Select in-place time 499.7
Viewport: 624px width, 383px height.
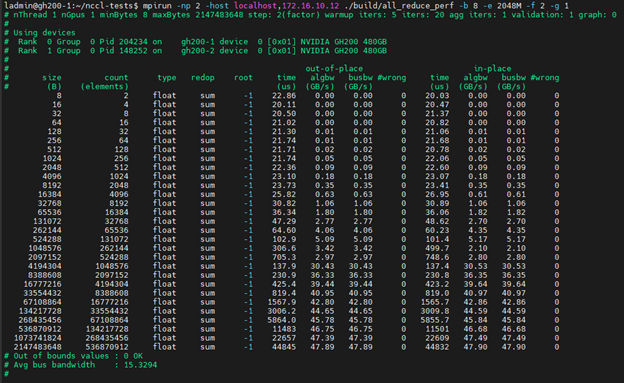[x=437, y=248]
